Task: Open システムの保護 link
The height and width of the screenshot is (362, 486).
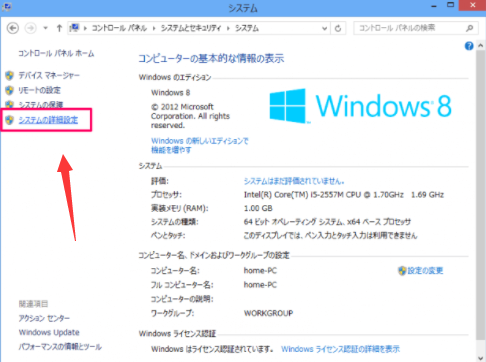Action: coord(41,105)
